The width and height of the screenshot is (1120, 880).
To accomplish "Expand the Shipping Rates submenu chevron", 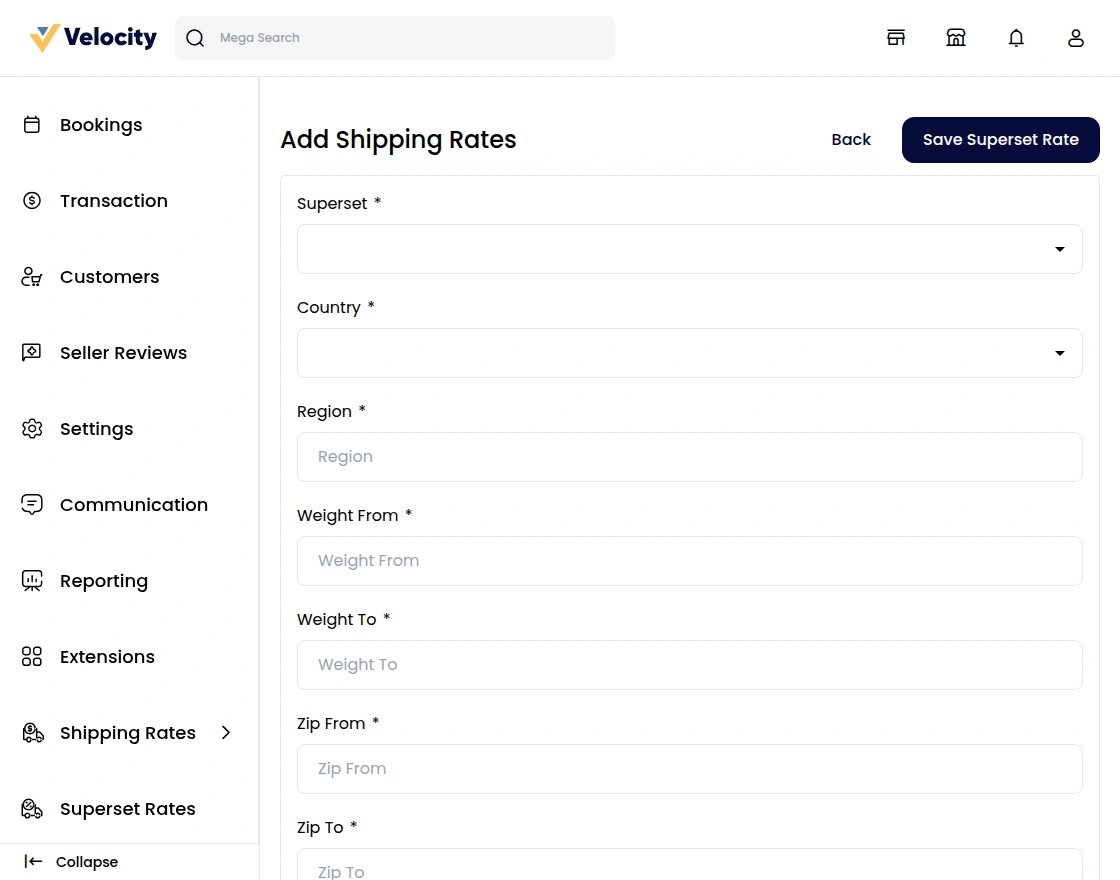I will pos(226,733).
